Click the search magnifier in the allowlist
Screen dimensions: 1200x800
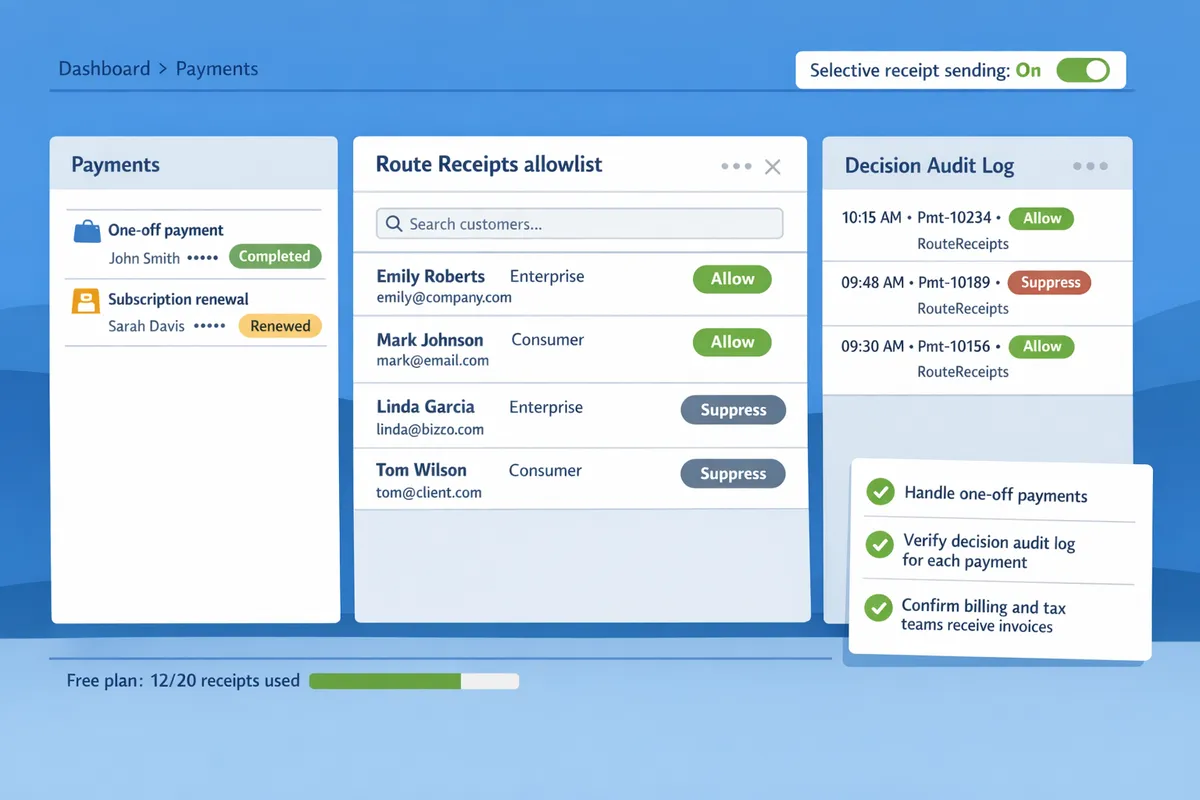[393, 223]
